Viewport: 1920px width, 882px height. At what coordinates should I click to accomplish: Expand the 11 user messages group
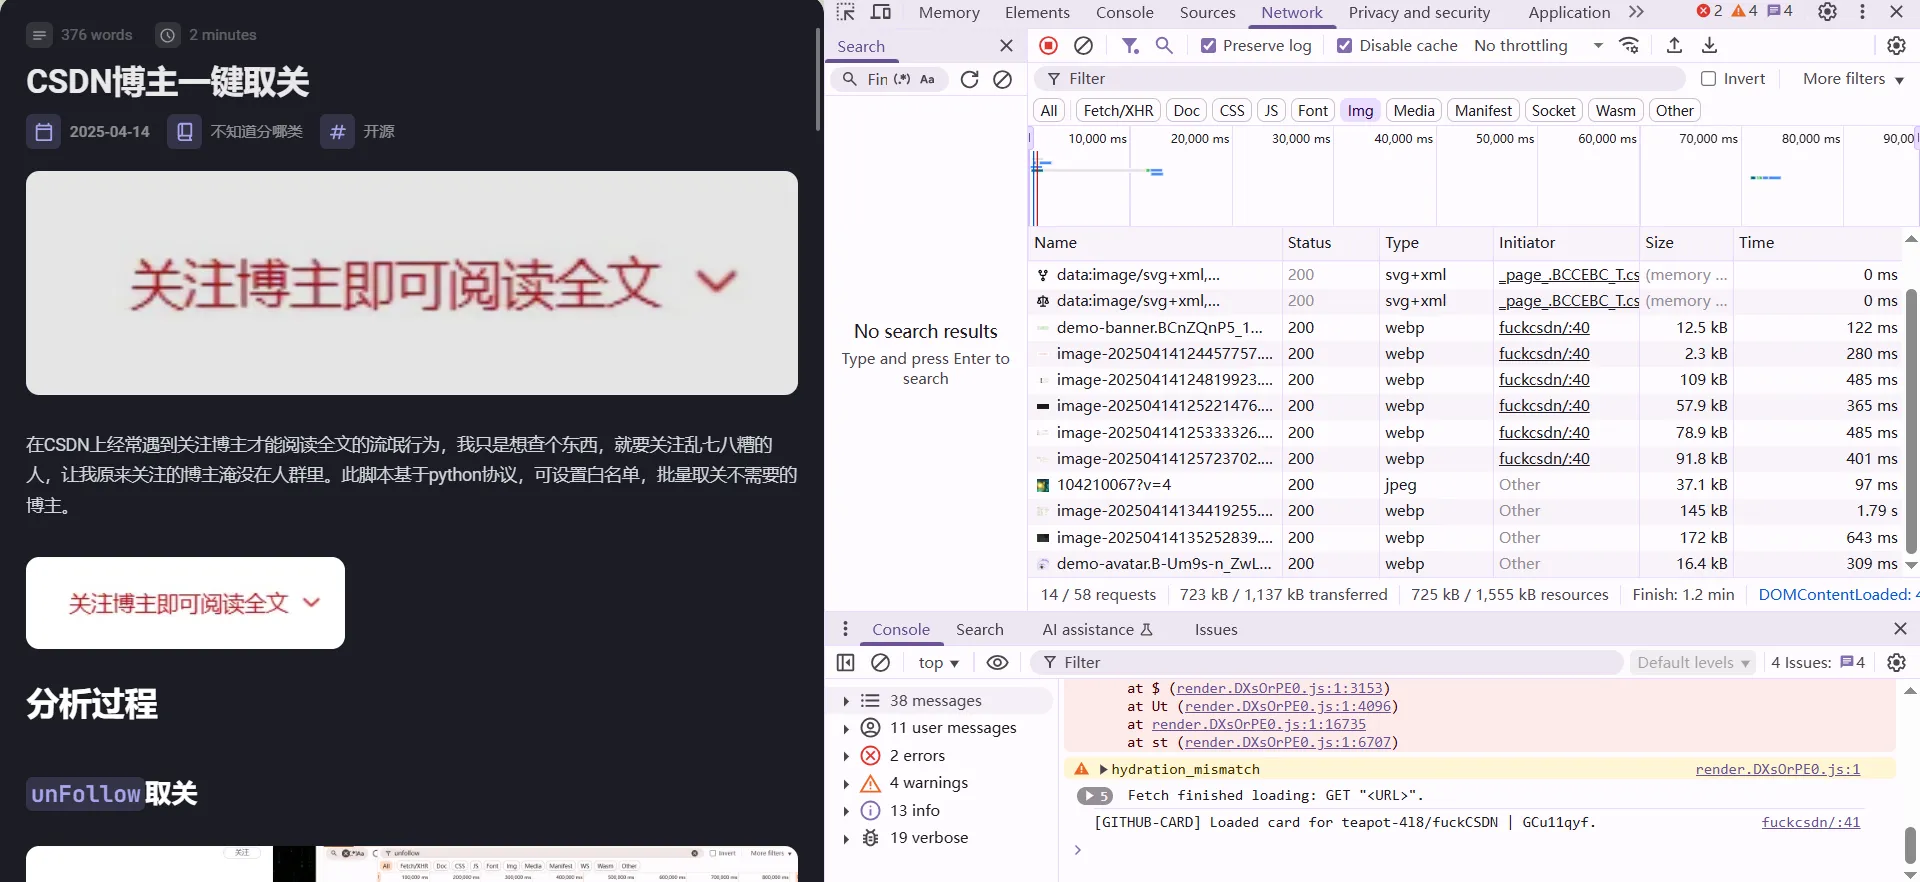(x=846, y=728)
